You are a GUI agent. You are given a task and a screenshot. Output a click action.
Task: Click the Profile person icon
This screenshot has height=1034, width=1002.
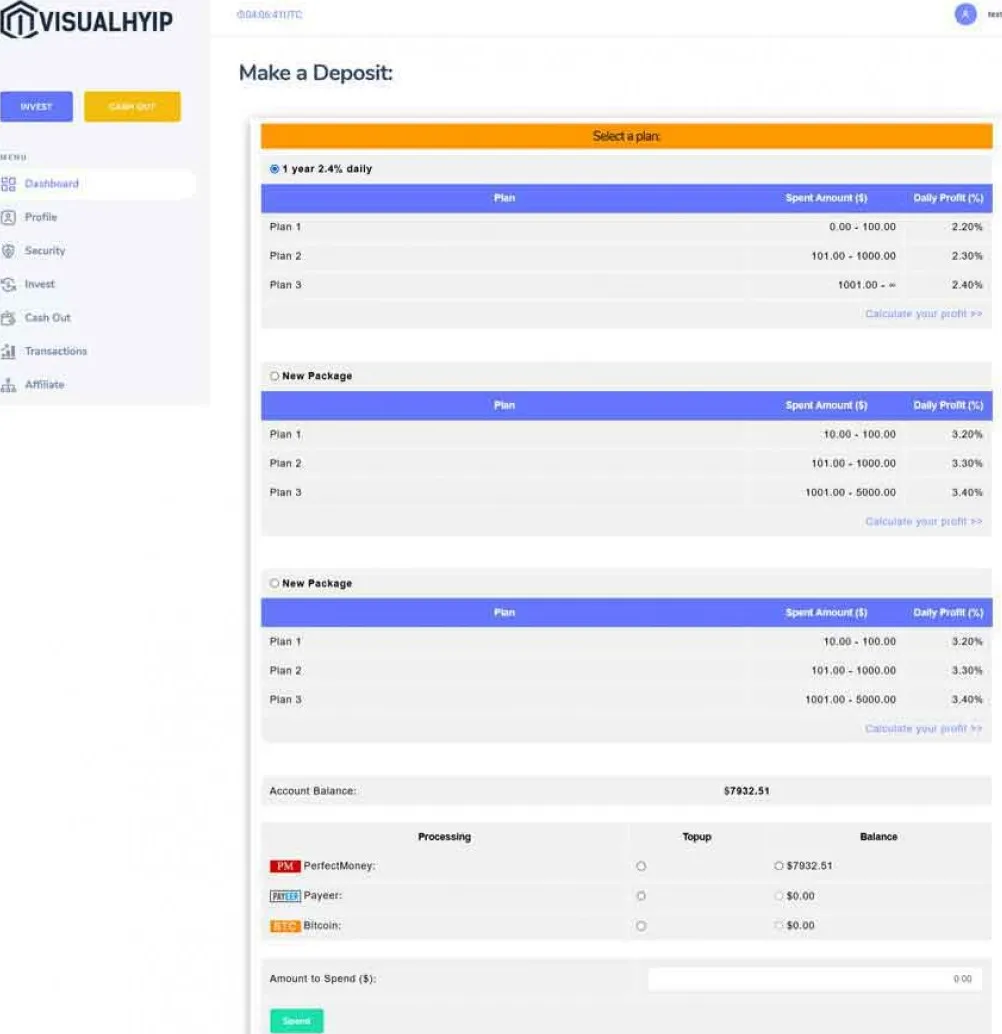tap(8, 217)
